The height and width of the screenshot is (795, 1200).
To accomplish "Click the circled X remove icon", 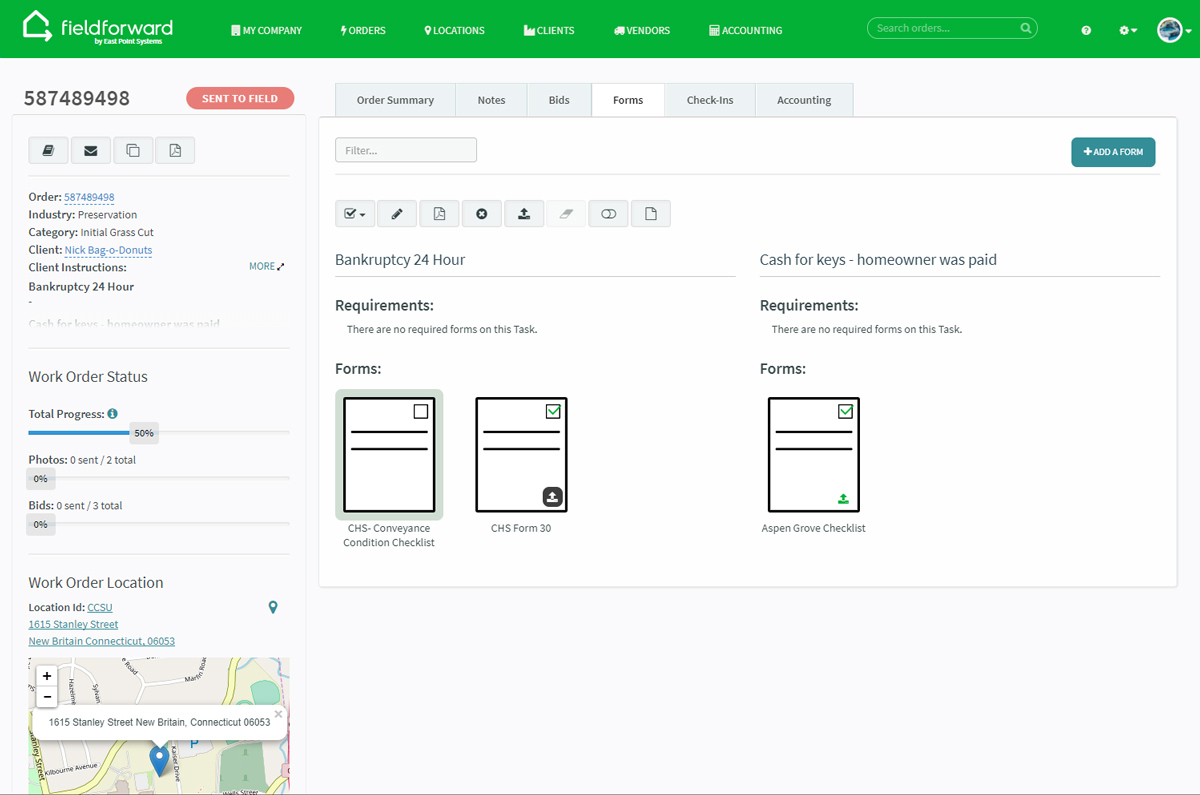I will click(481, 213).
